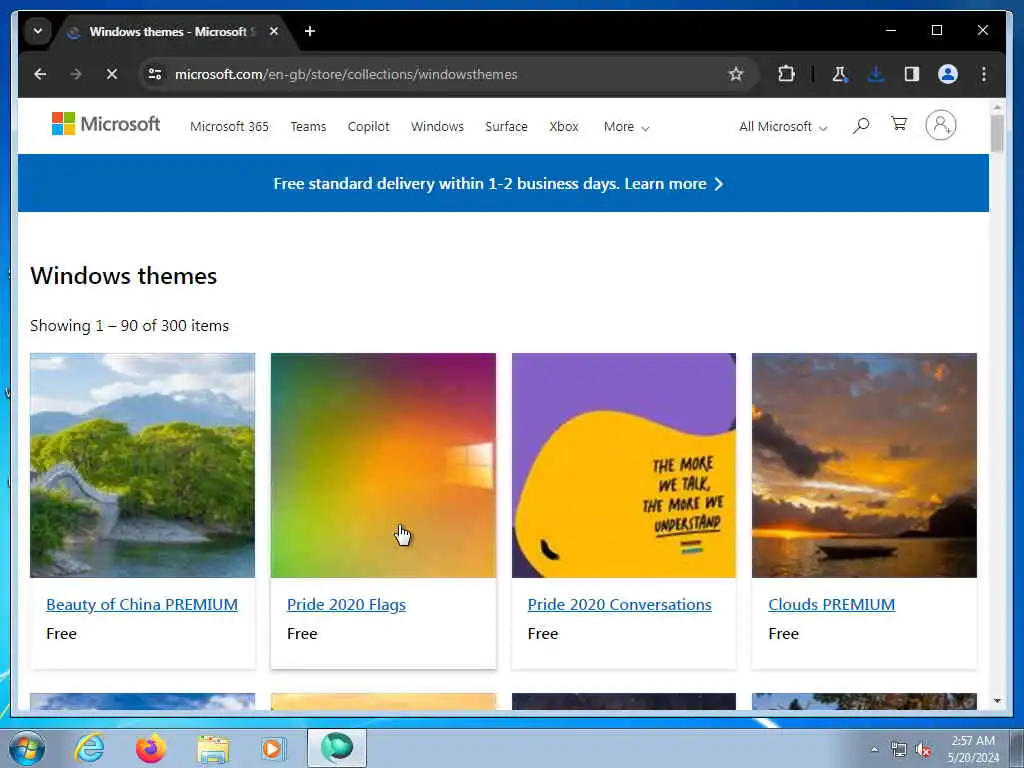Show hidden system tray icons arrow
This screenshot has height=768, width=1024.
[x=874, y=750]
